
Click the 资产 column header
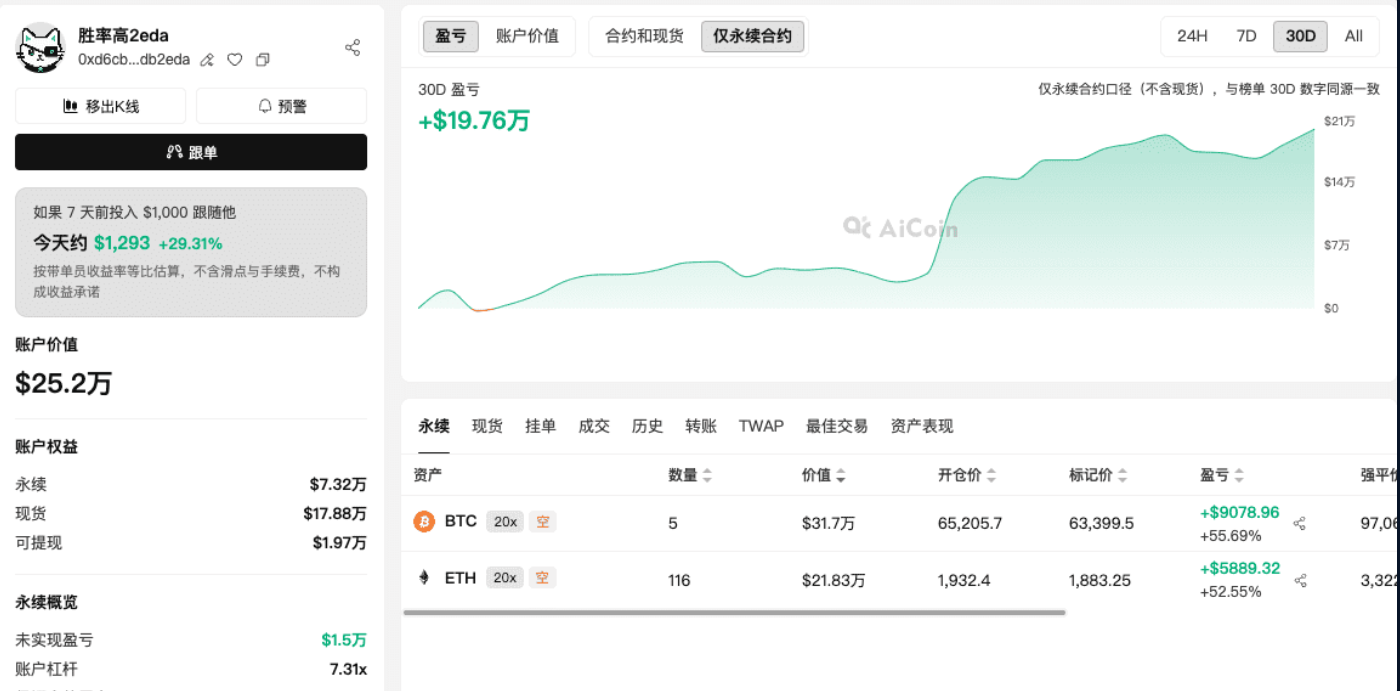(428, 475)
